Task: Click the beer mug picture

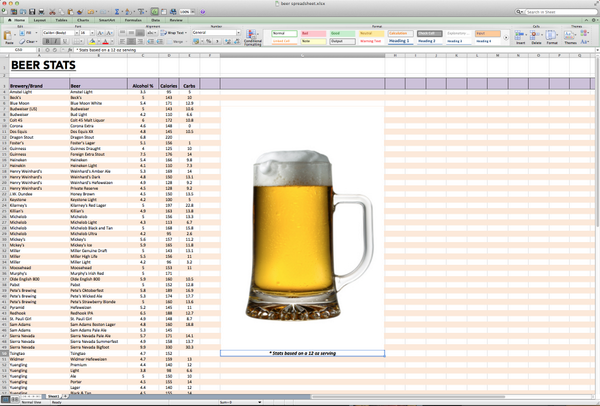Action: (x=309, y=235)
